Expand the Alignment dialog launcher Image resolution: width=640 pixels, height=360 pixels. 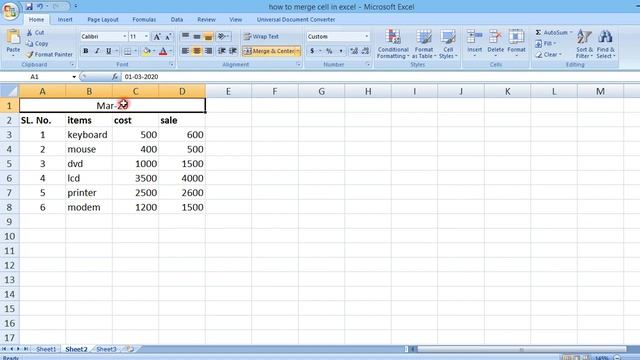pos(298,64)
